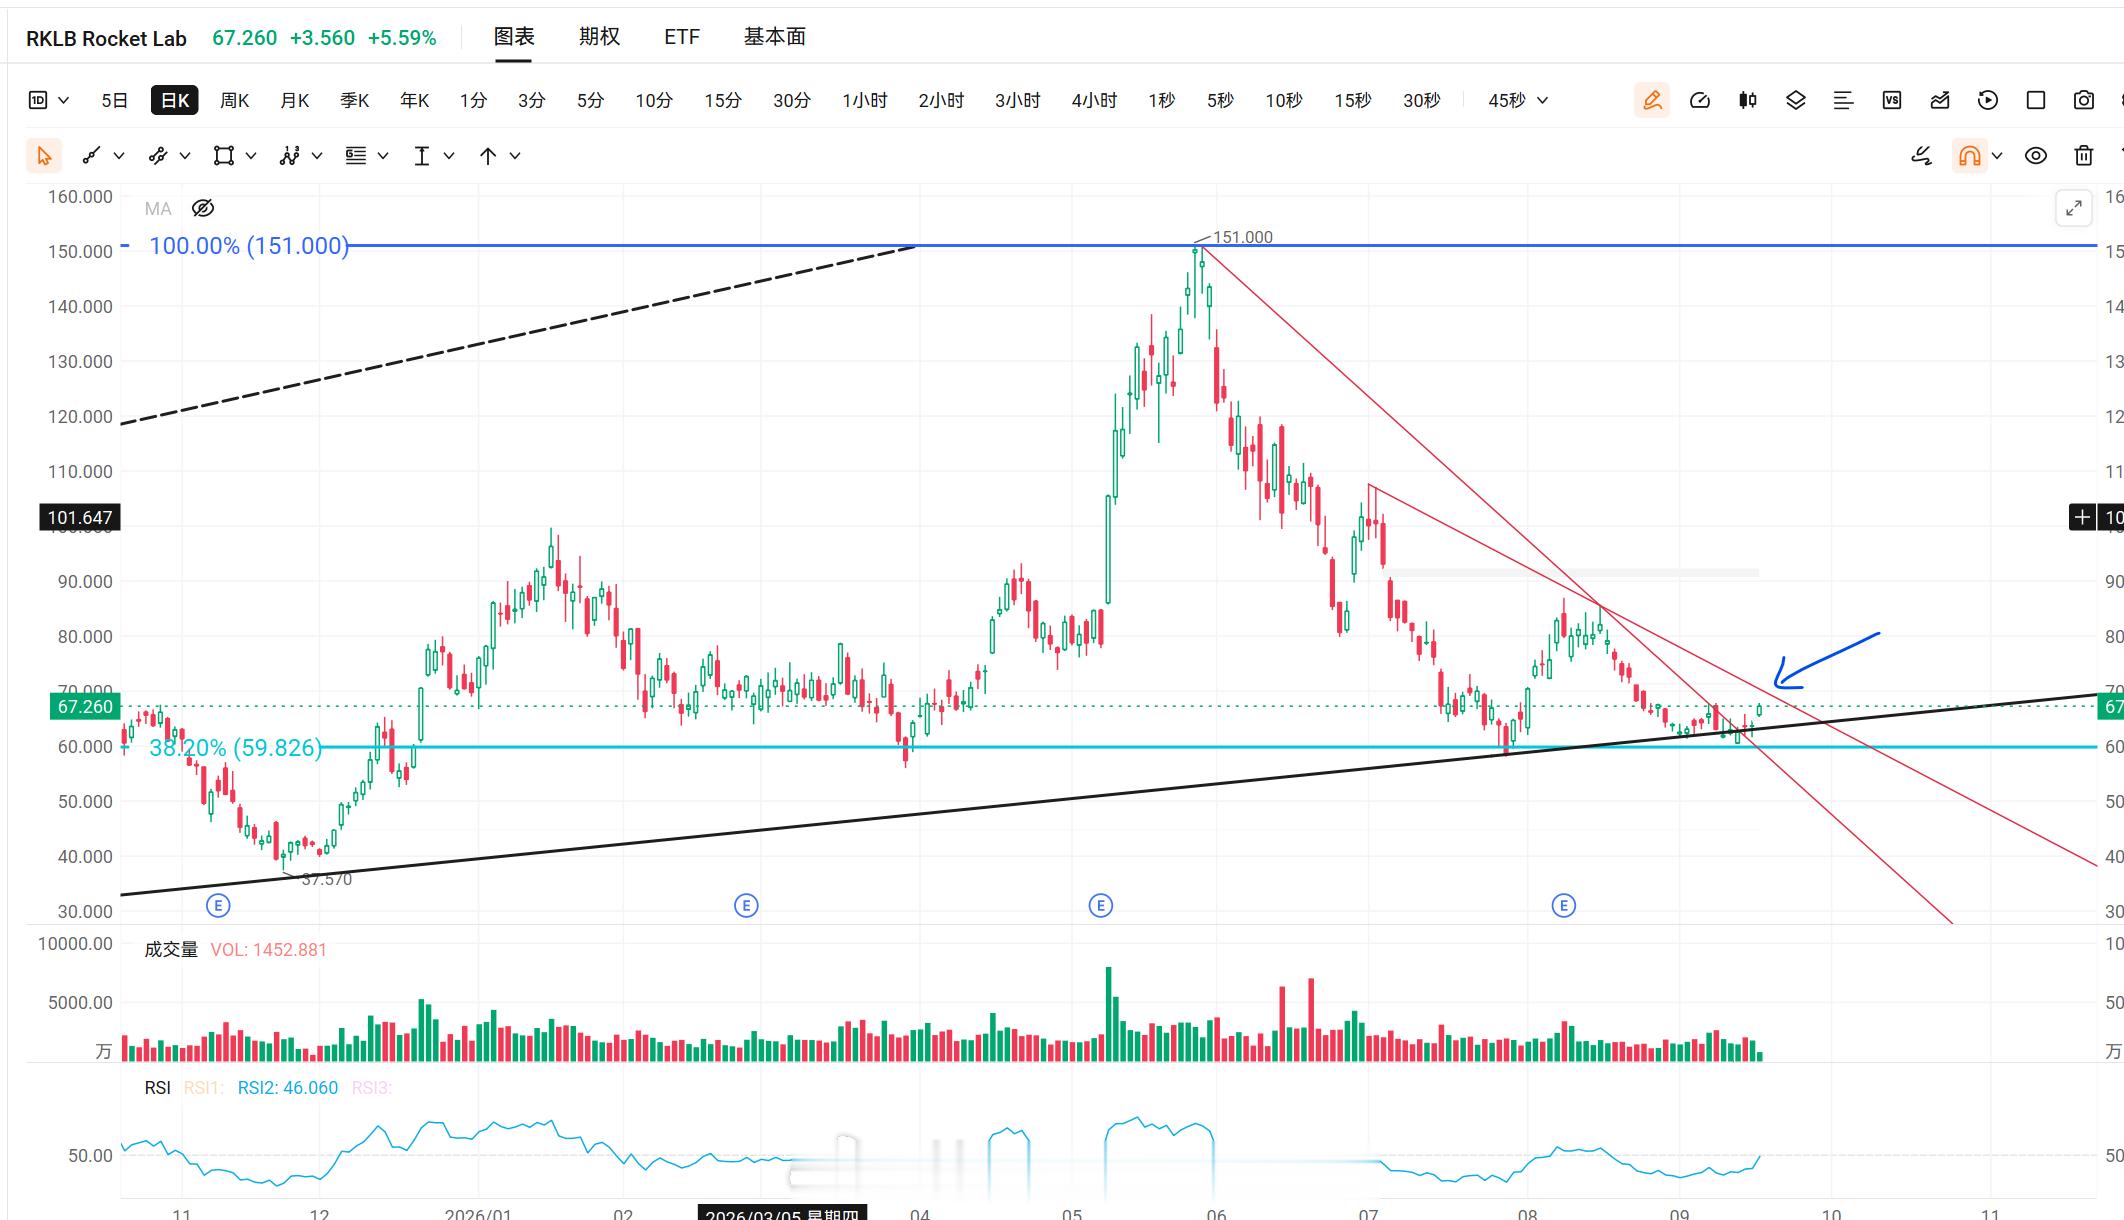Take a chart screenshot with camera icon
2124x1220 pixels.
coord(2084,100)
